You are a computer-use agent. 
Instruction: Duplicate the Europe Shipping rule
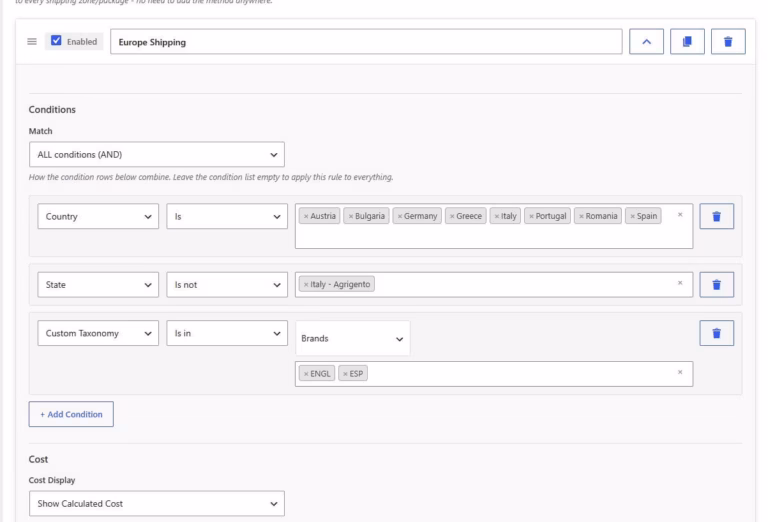tap(687, 42)
